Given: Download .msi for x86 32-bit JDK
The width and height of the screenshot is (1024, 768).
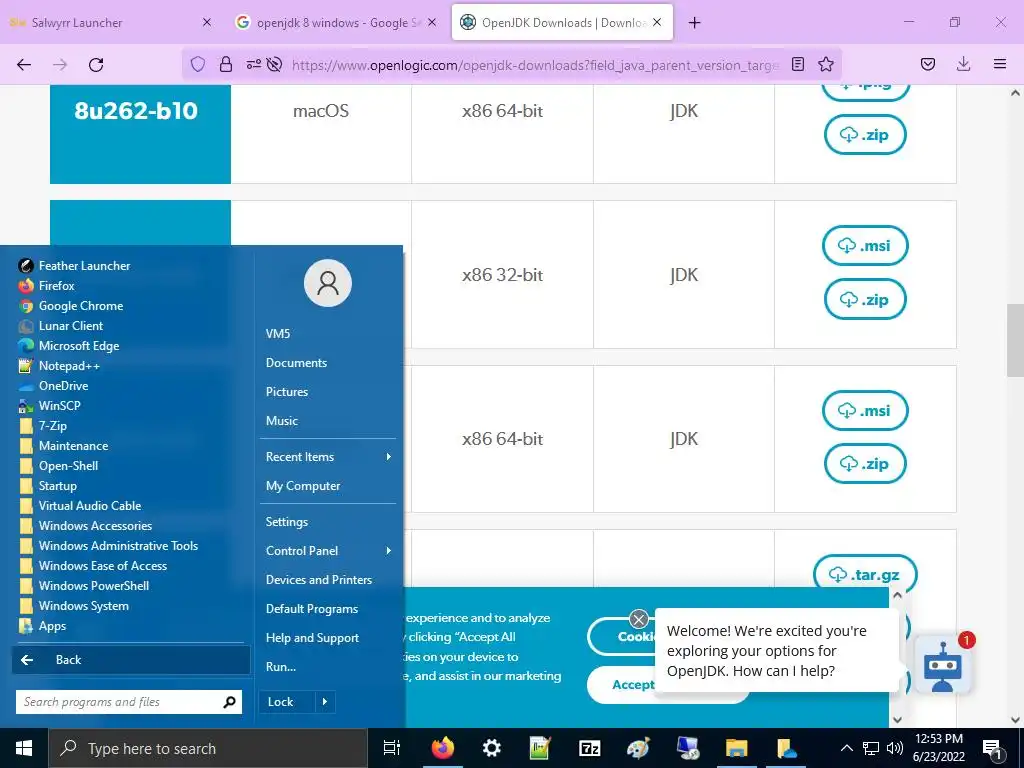Looking at the screenshot, I should point(865,246).
